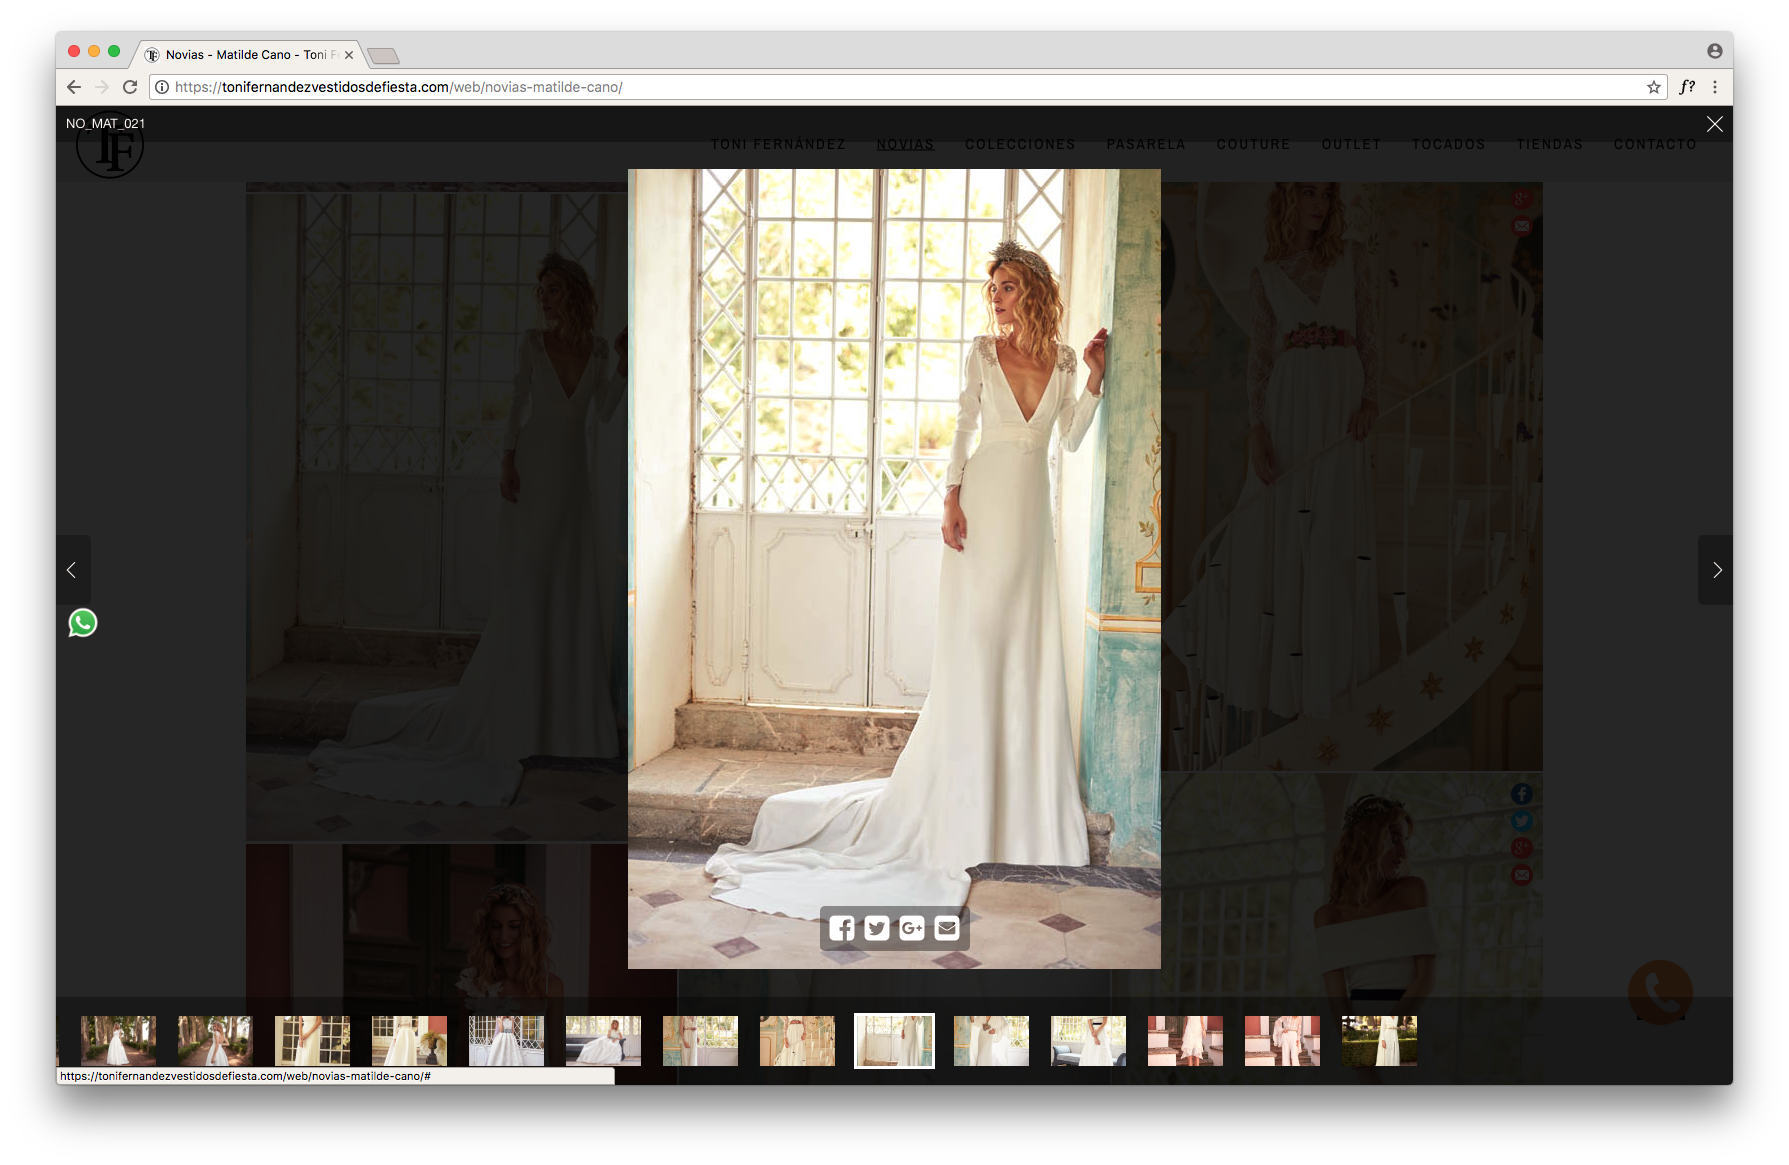This screenshot has height=1165, width=1789.
Task: Click the browser back arrow
Action: pos(74,87)
